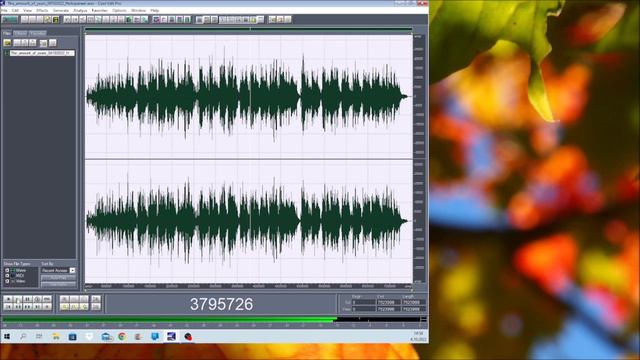This screenshot has height=360, width=640.
Task: Open the Edit menu
Action: click(x=15, y=10)
